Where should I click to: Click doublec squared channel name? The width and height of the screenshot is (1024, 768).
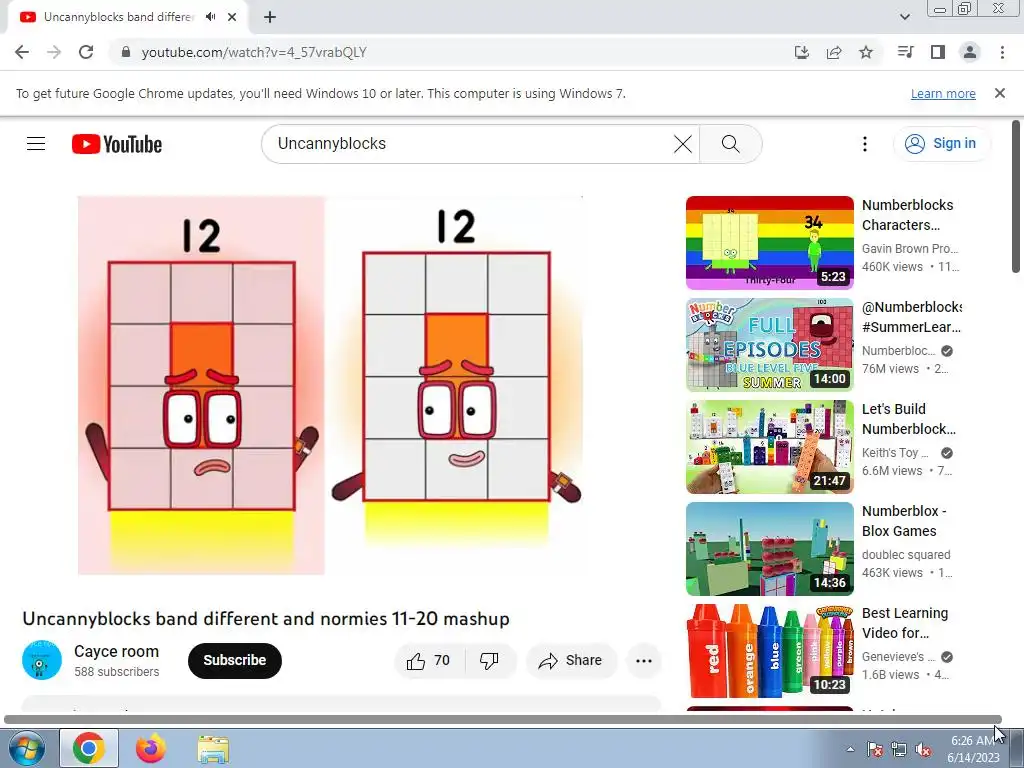coord(906,554)
